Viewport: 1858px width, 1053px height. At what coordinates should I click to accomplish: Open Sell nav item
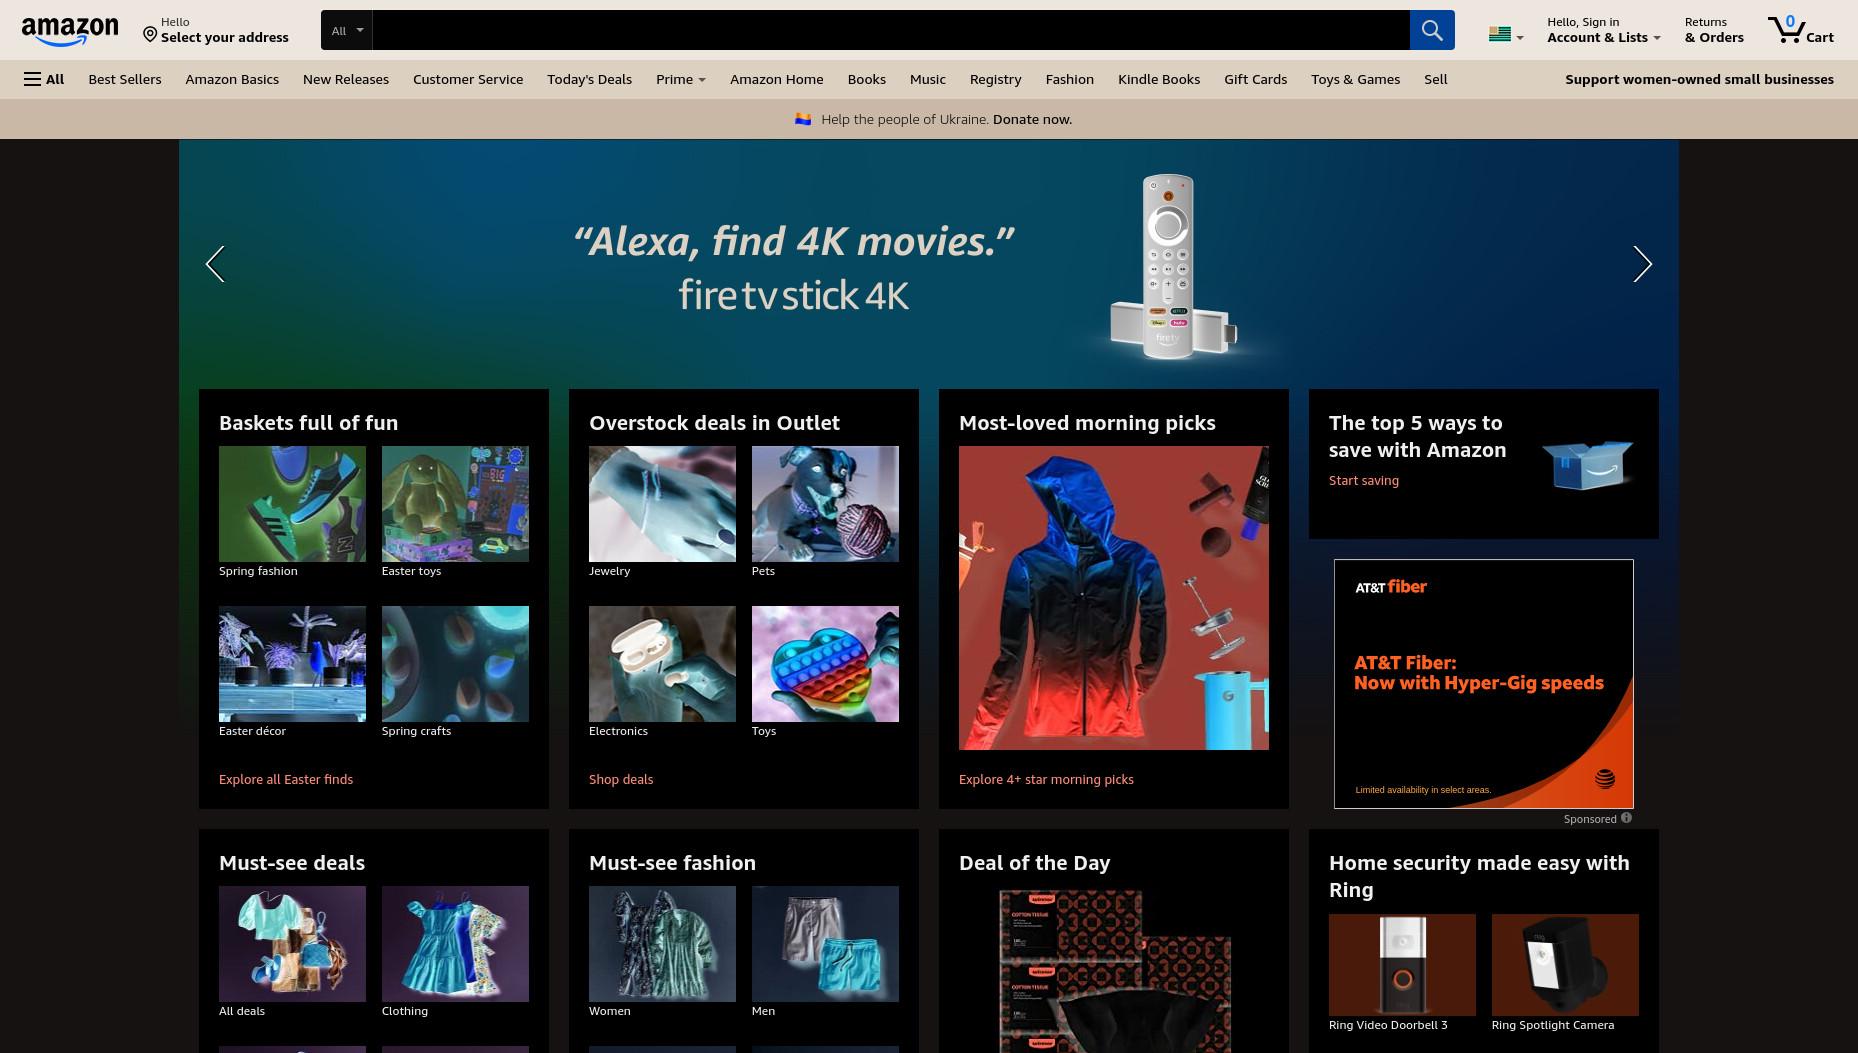tap(1436, 79)
